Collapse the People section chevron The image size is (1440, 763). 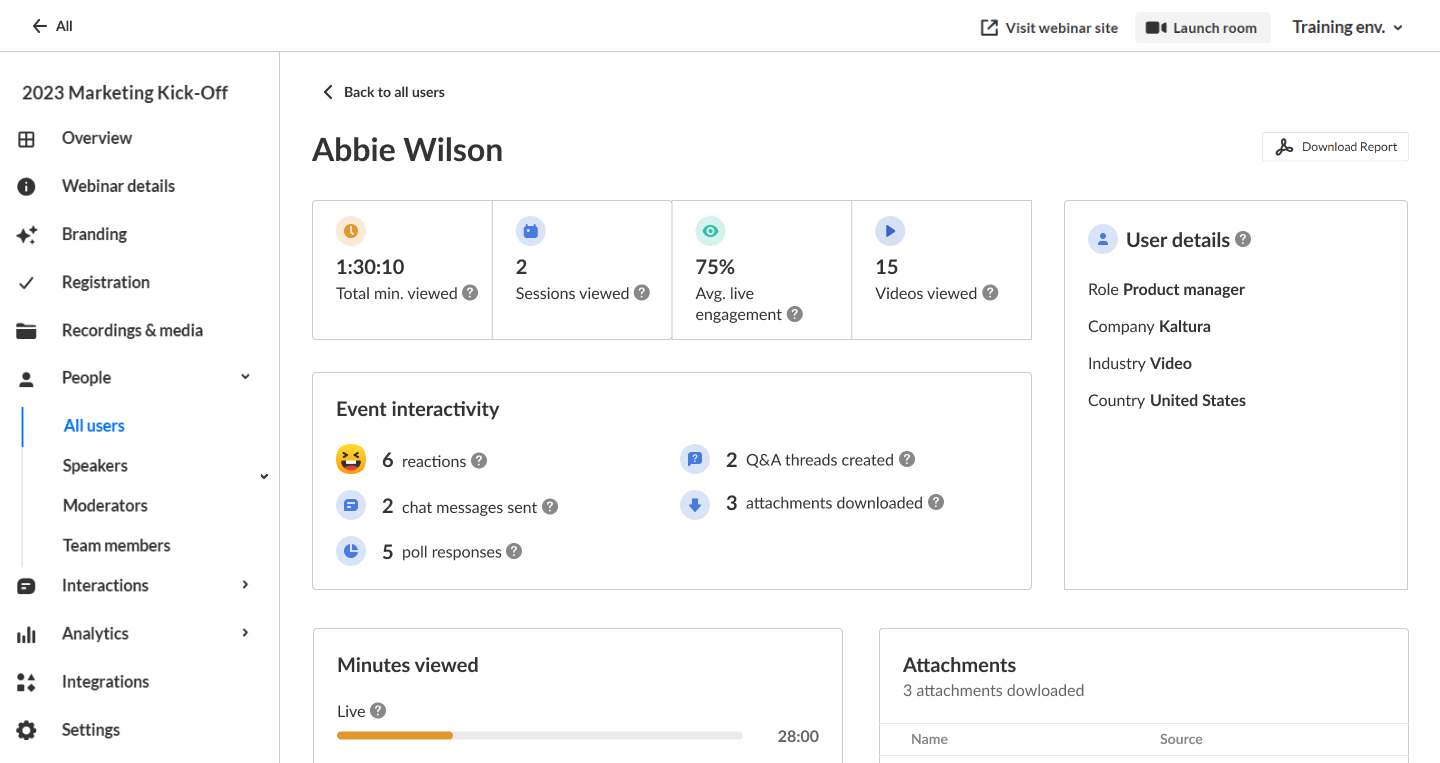246,377
